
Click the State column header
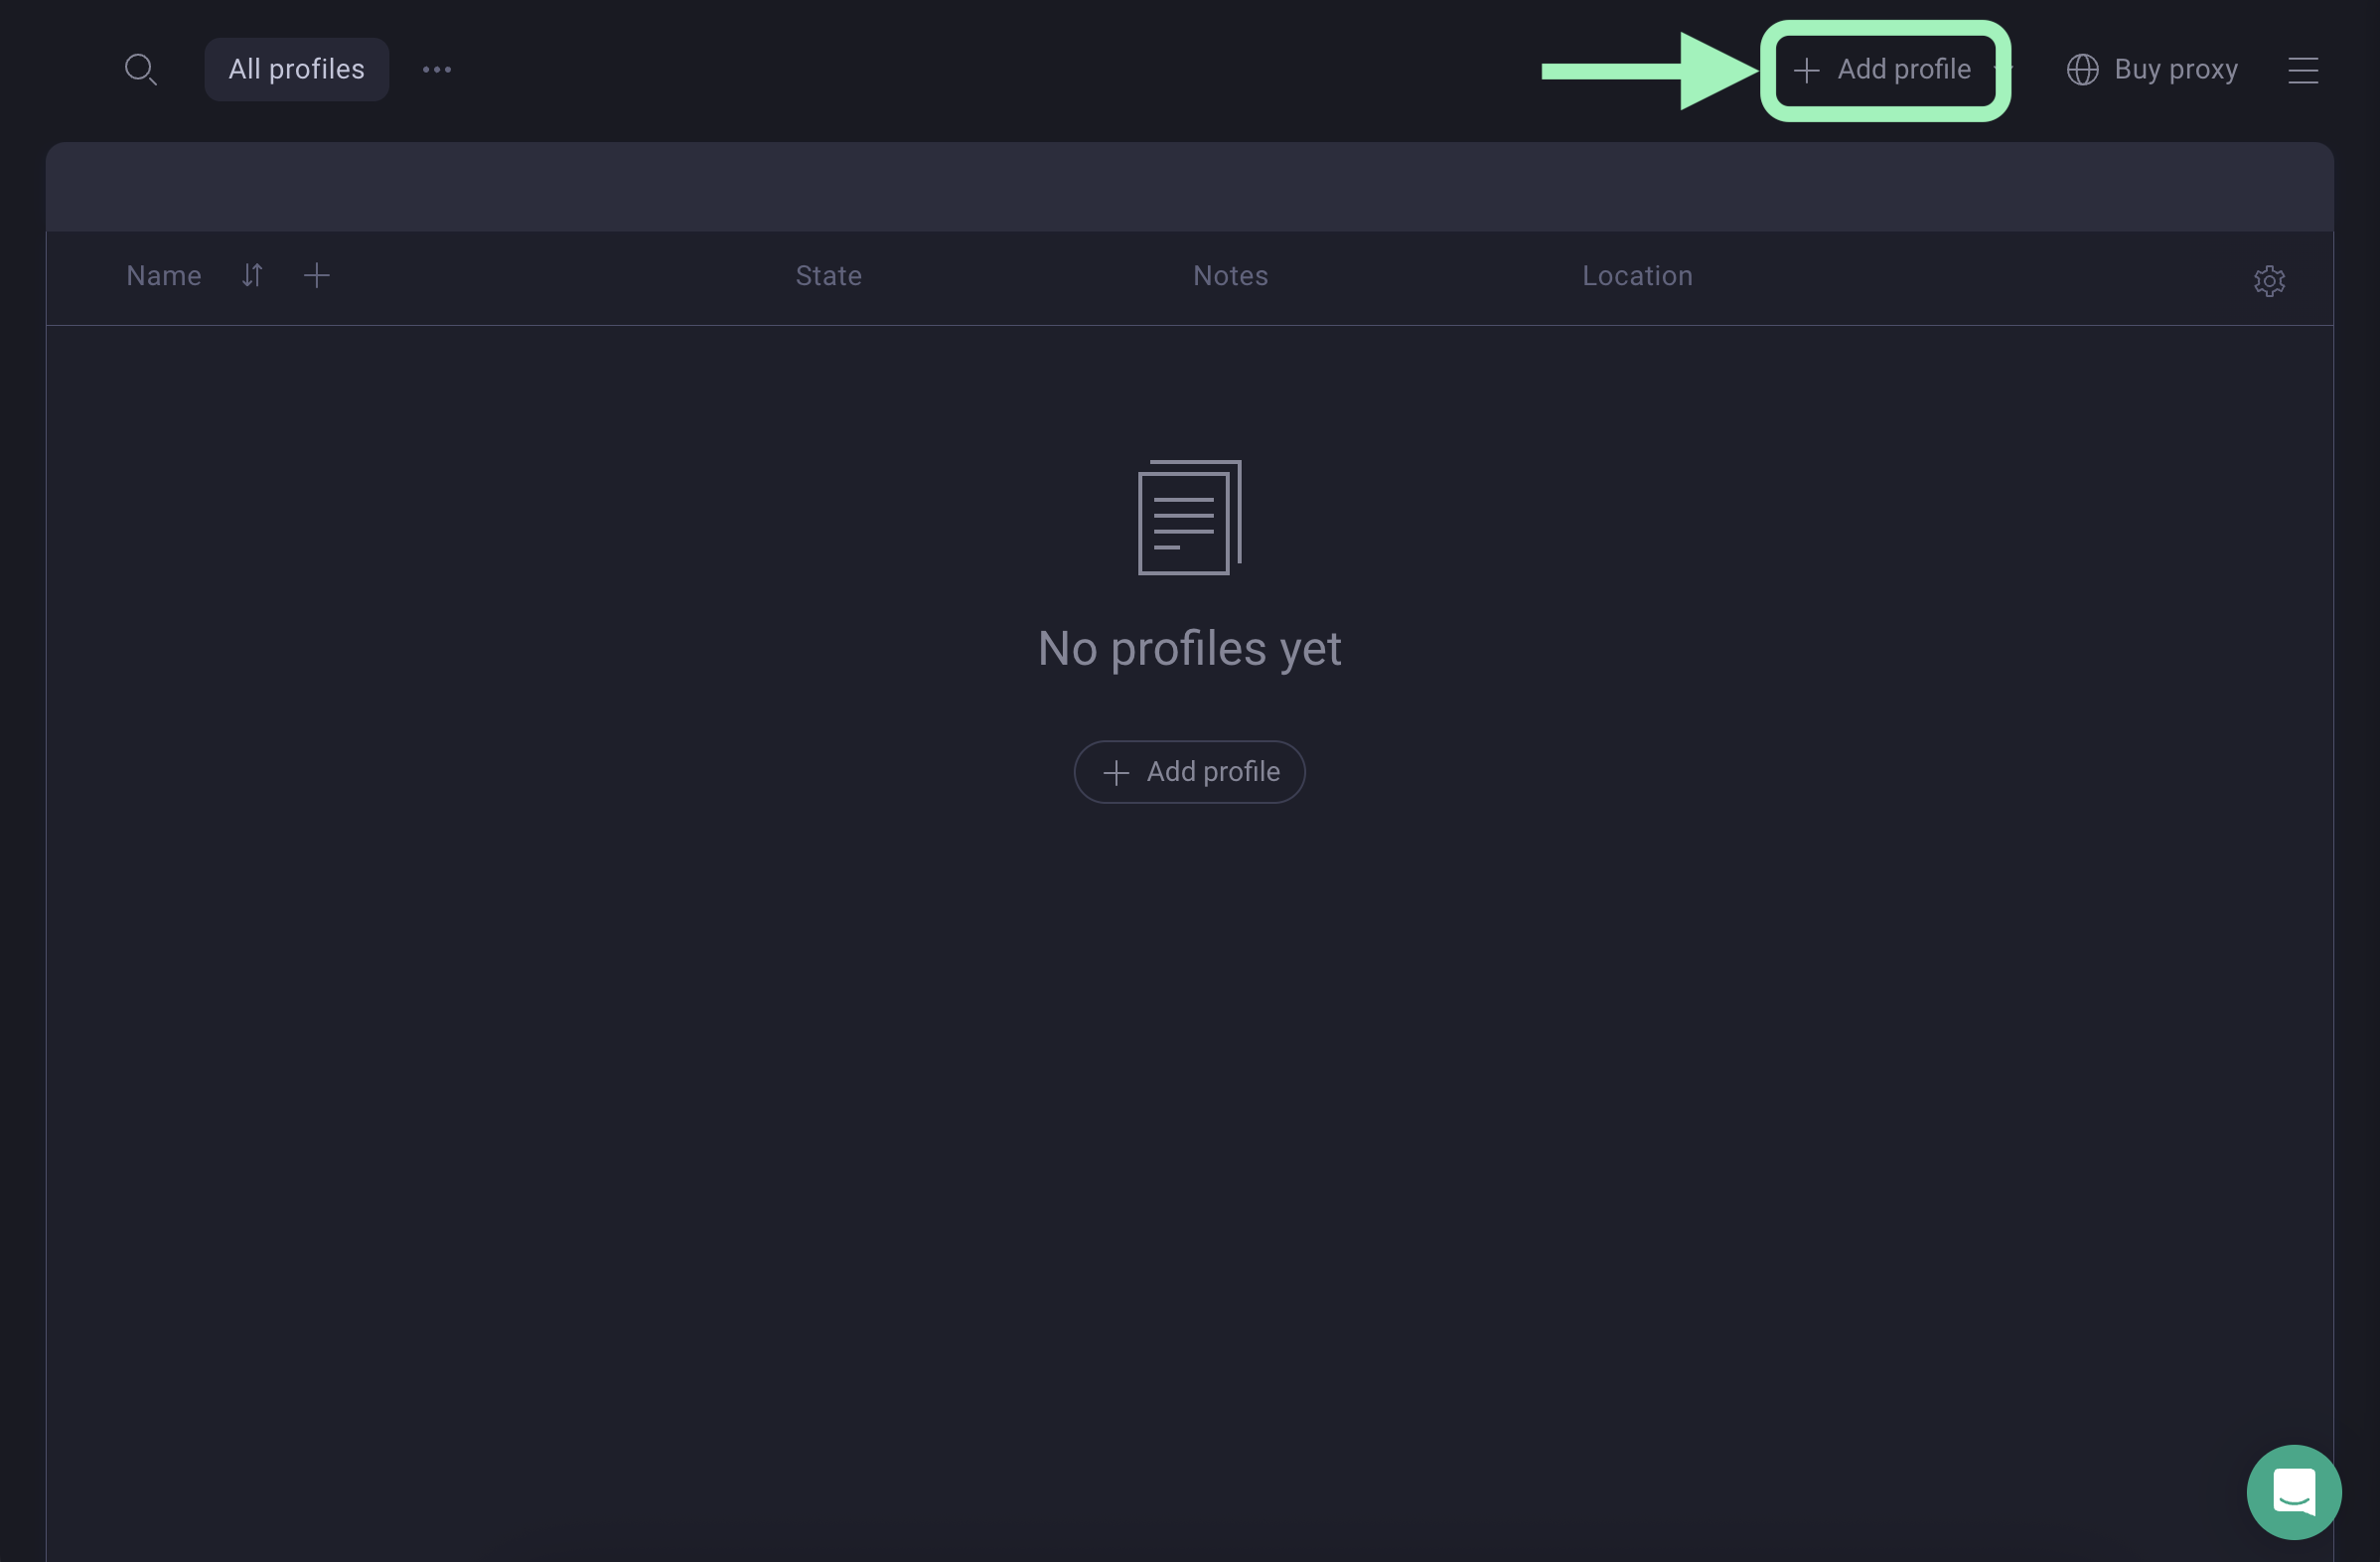pos(828,276)
